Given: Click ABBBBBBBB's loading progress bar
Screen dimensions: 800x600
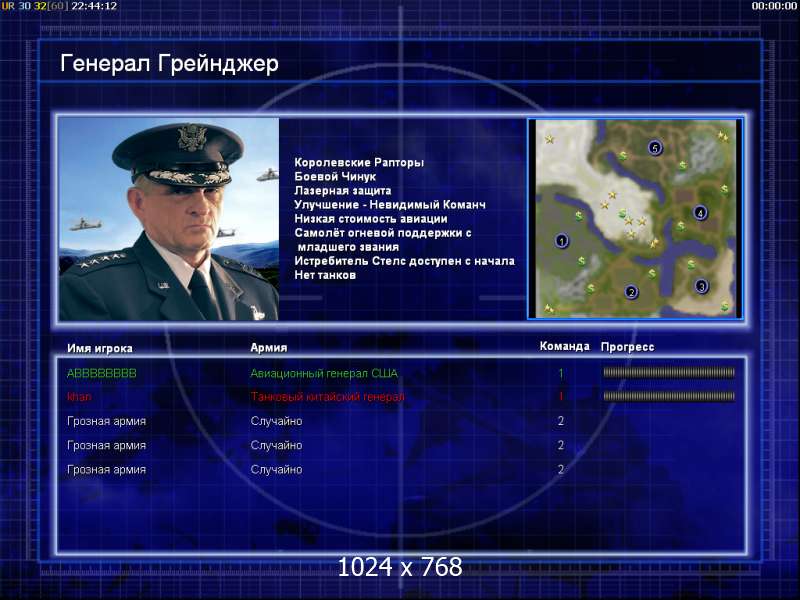Looking at the screenshot, I should 669,373.
